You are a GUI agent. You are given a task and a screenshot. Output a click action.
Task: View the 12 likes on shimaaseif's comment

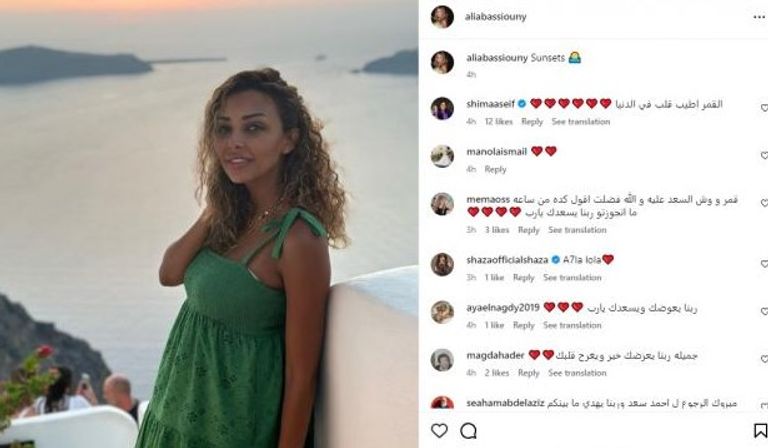pyautogui.click(x=499, y=121)
